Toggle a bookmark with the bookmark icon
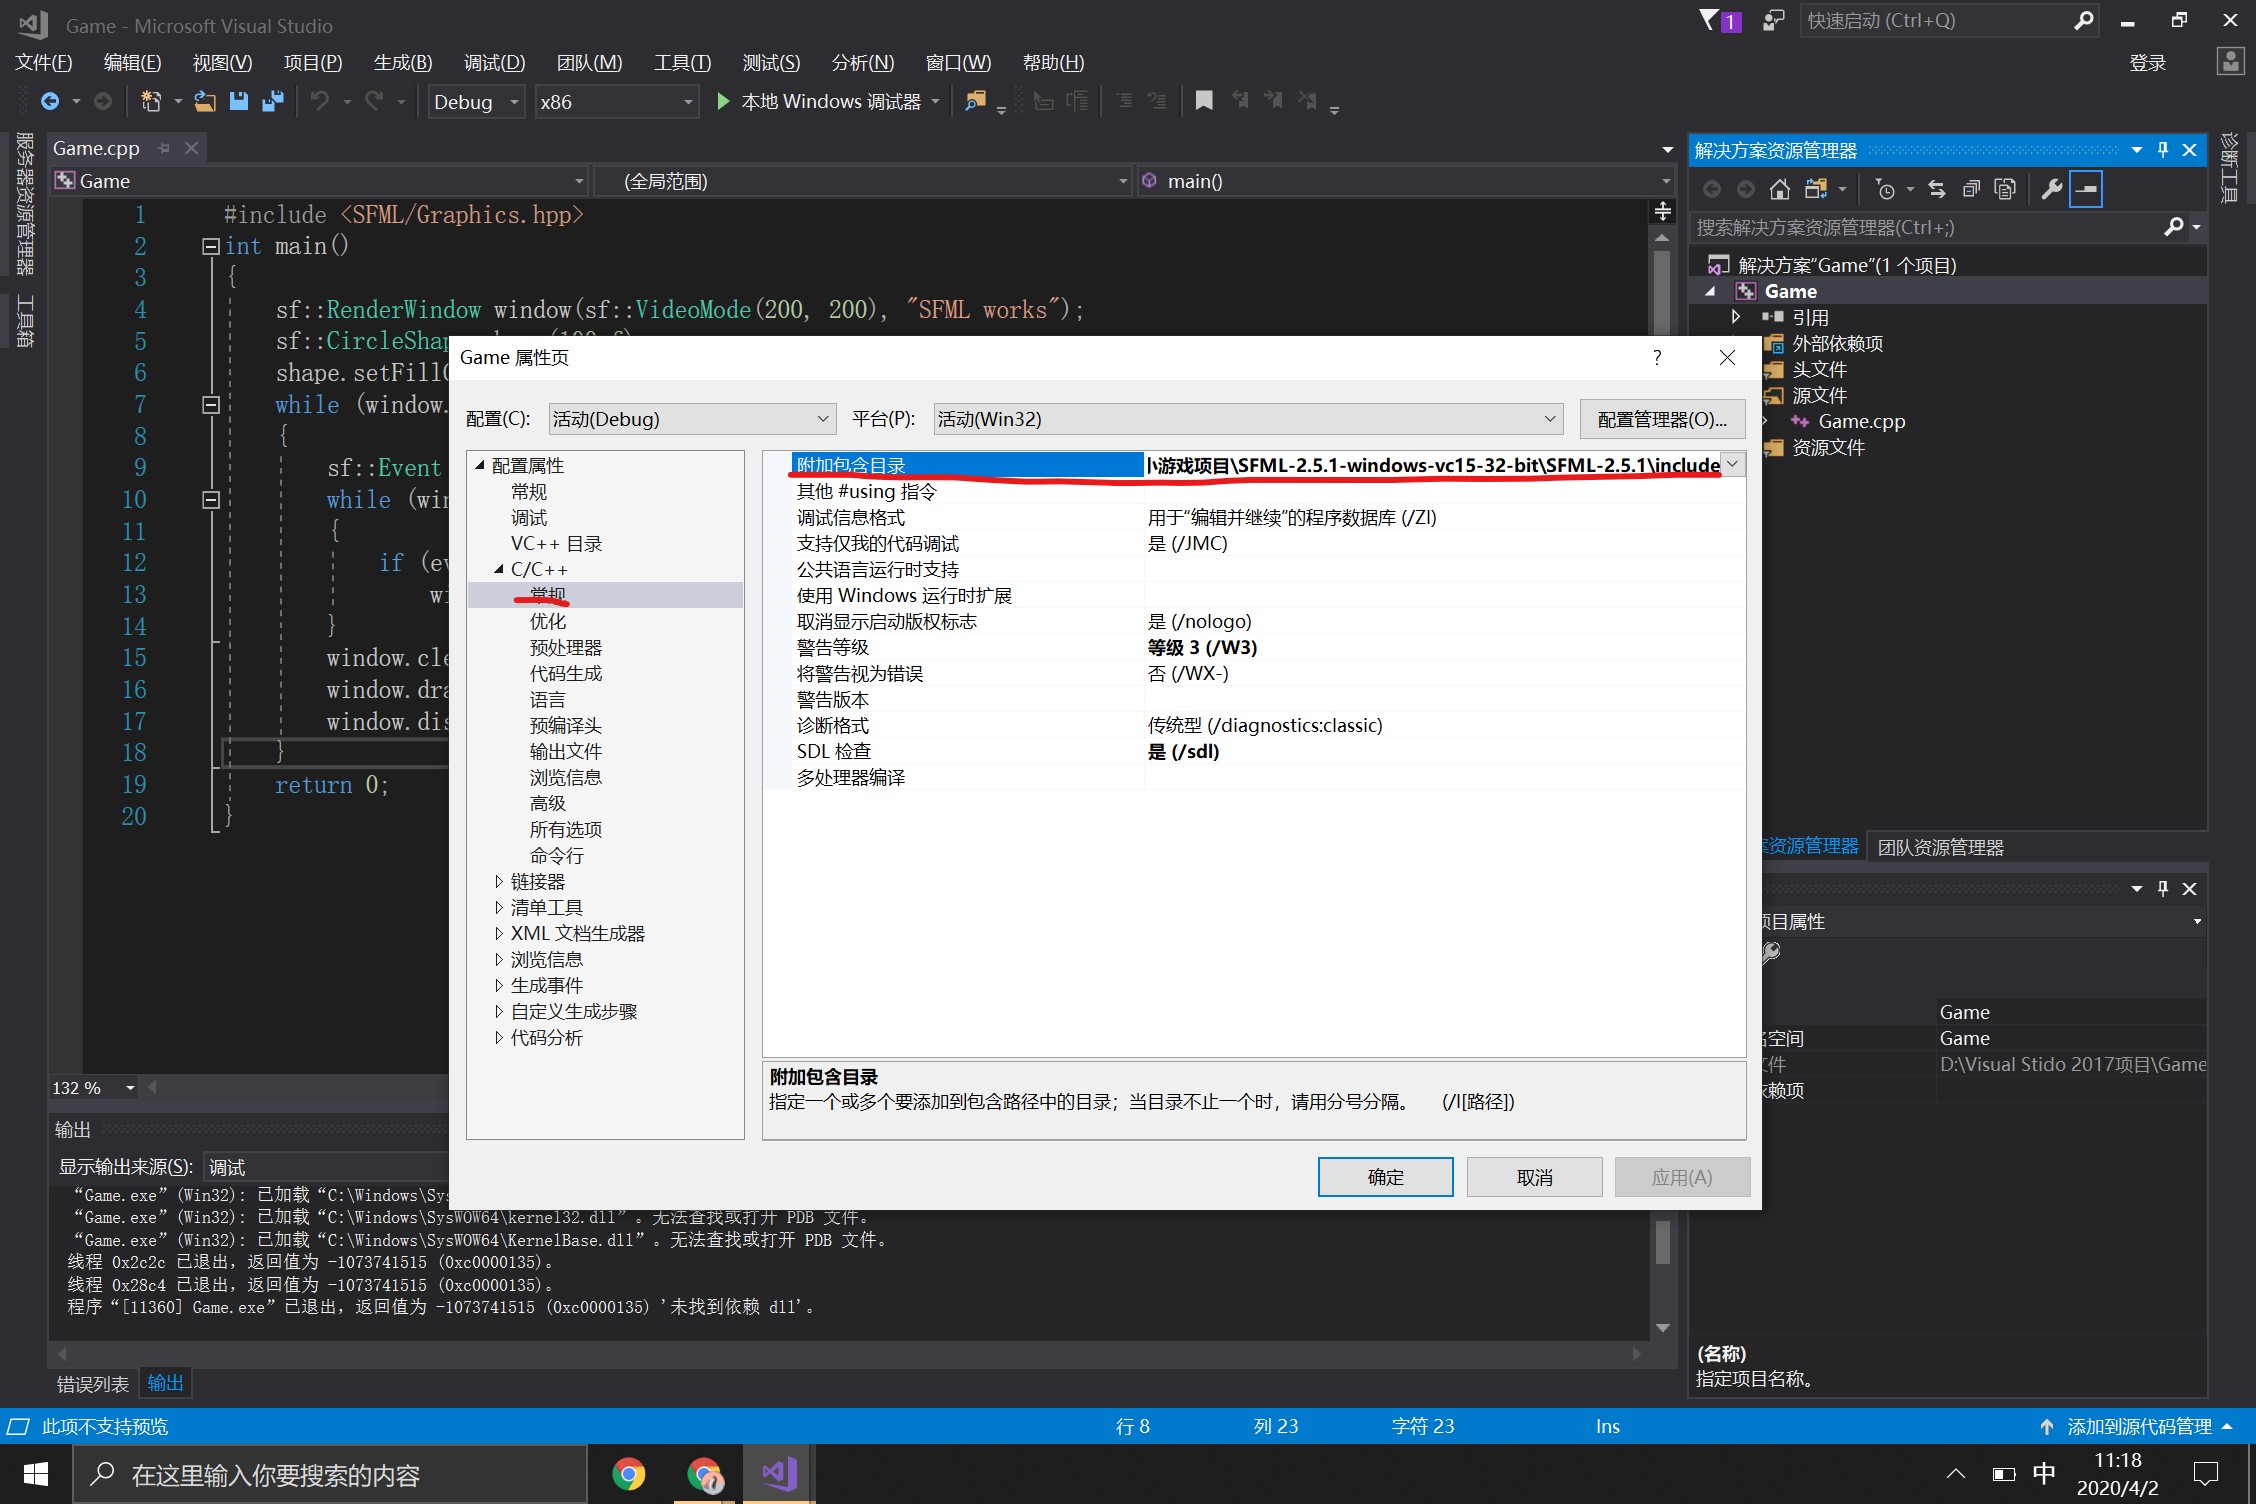Viewport: 2256px width, 1504px height. [1204, 100]
